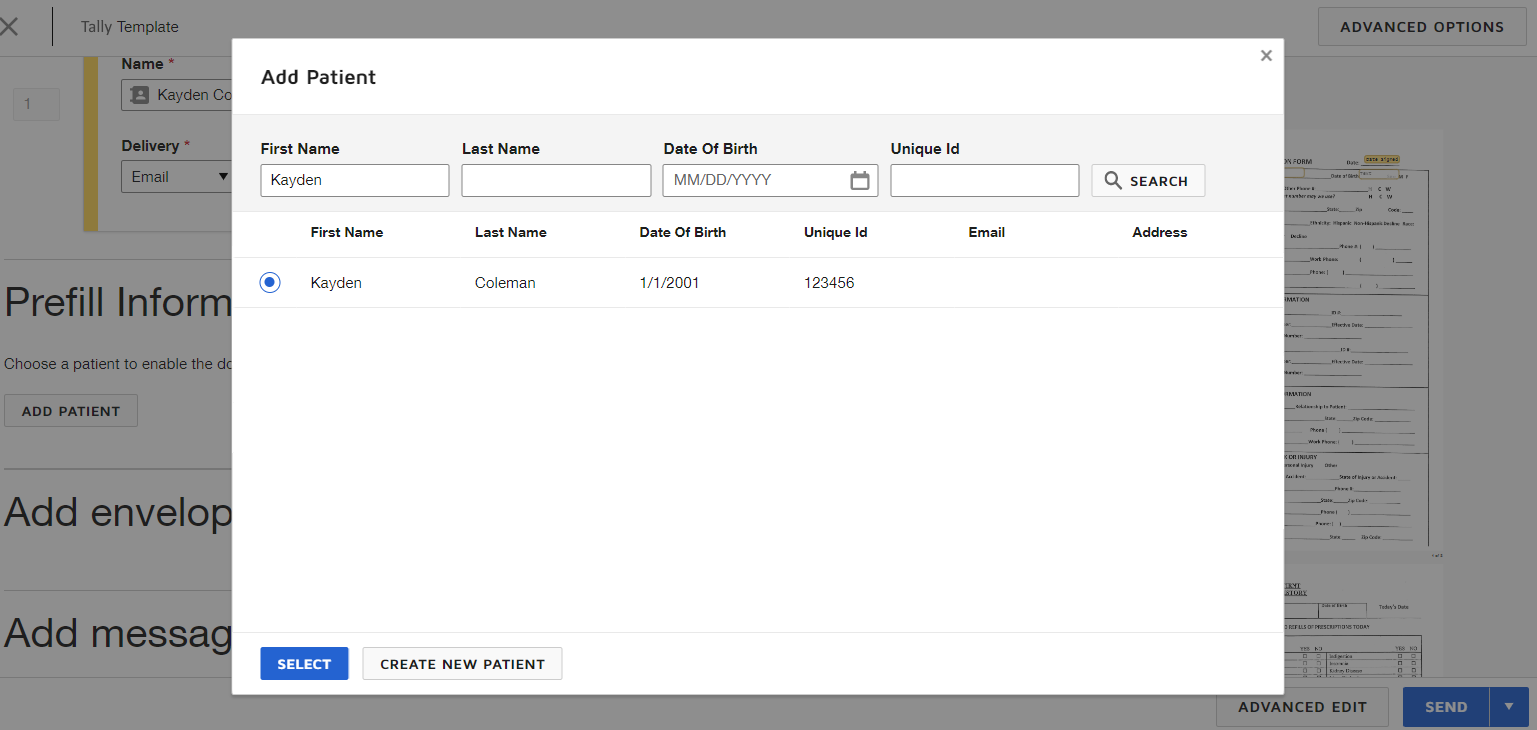
Task: Click the SELECT button
Action: [x=304, y=663]
